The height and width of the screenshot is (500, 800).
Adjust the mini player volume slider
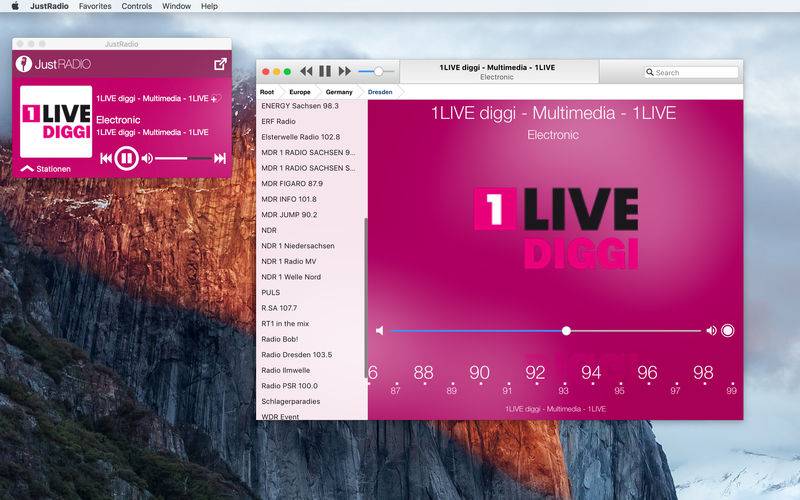click(184, 158)
